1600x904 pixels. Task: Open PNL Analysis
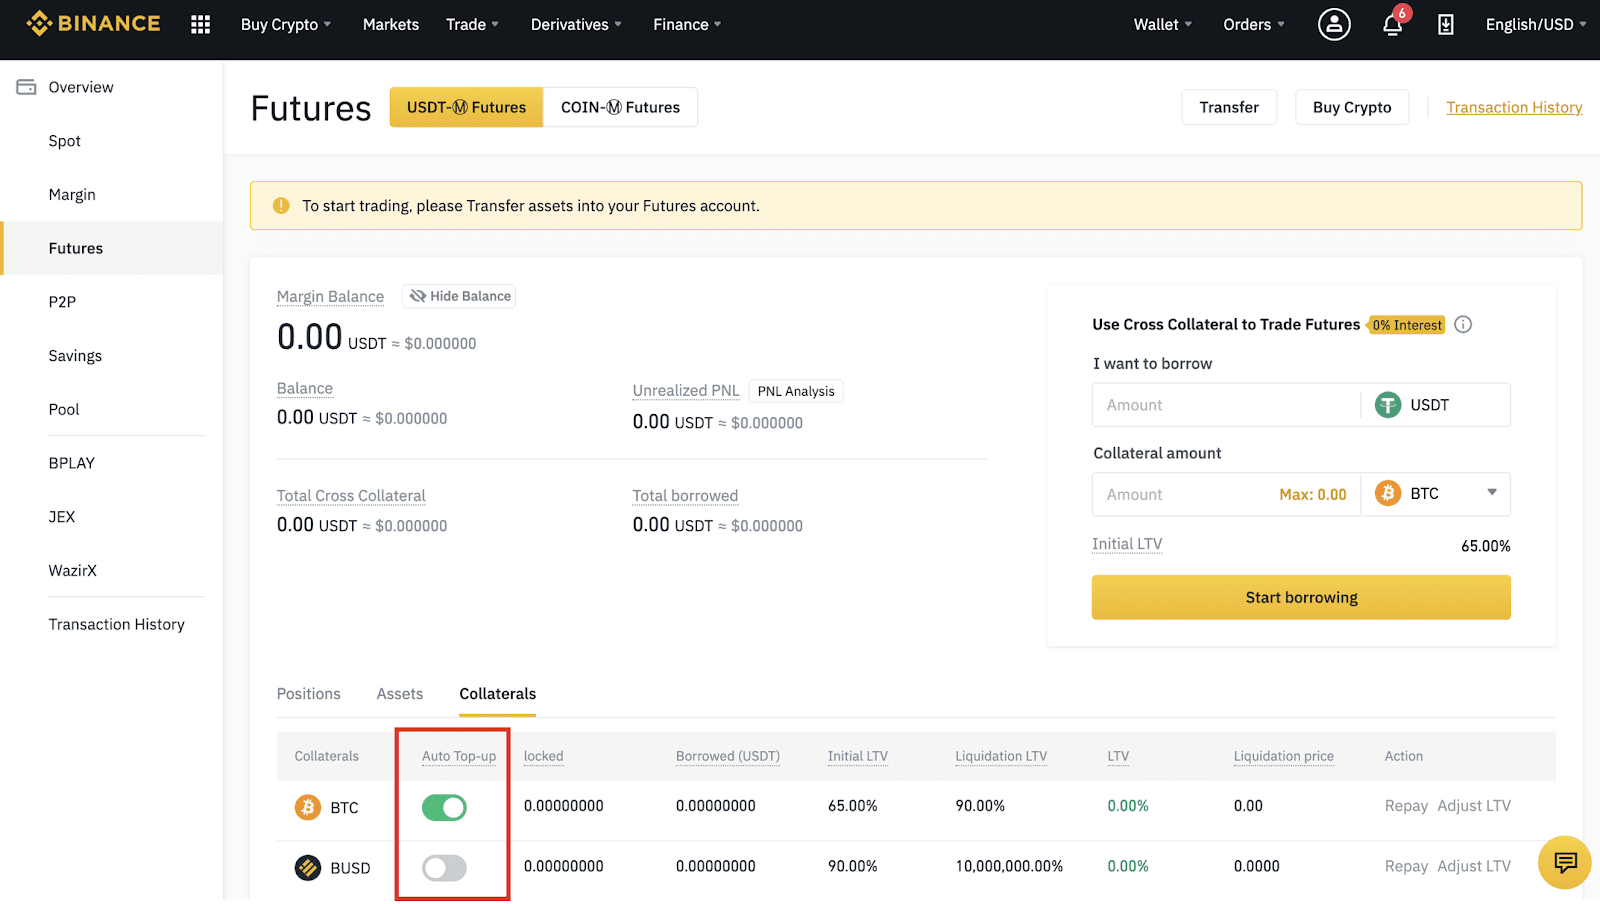[x=796, y=391]
